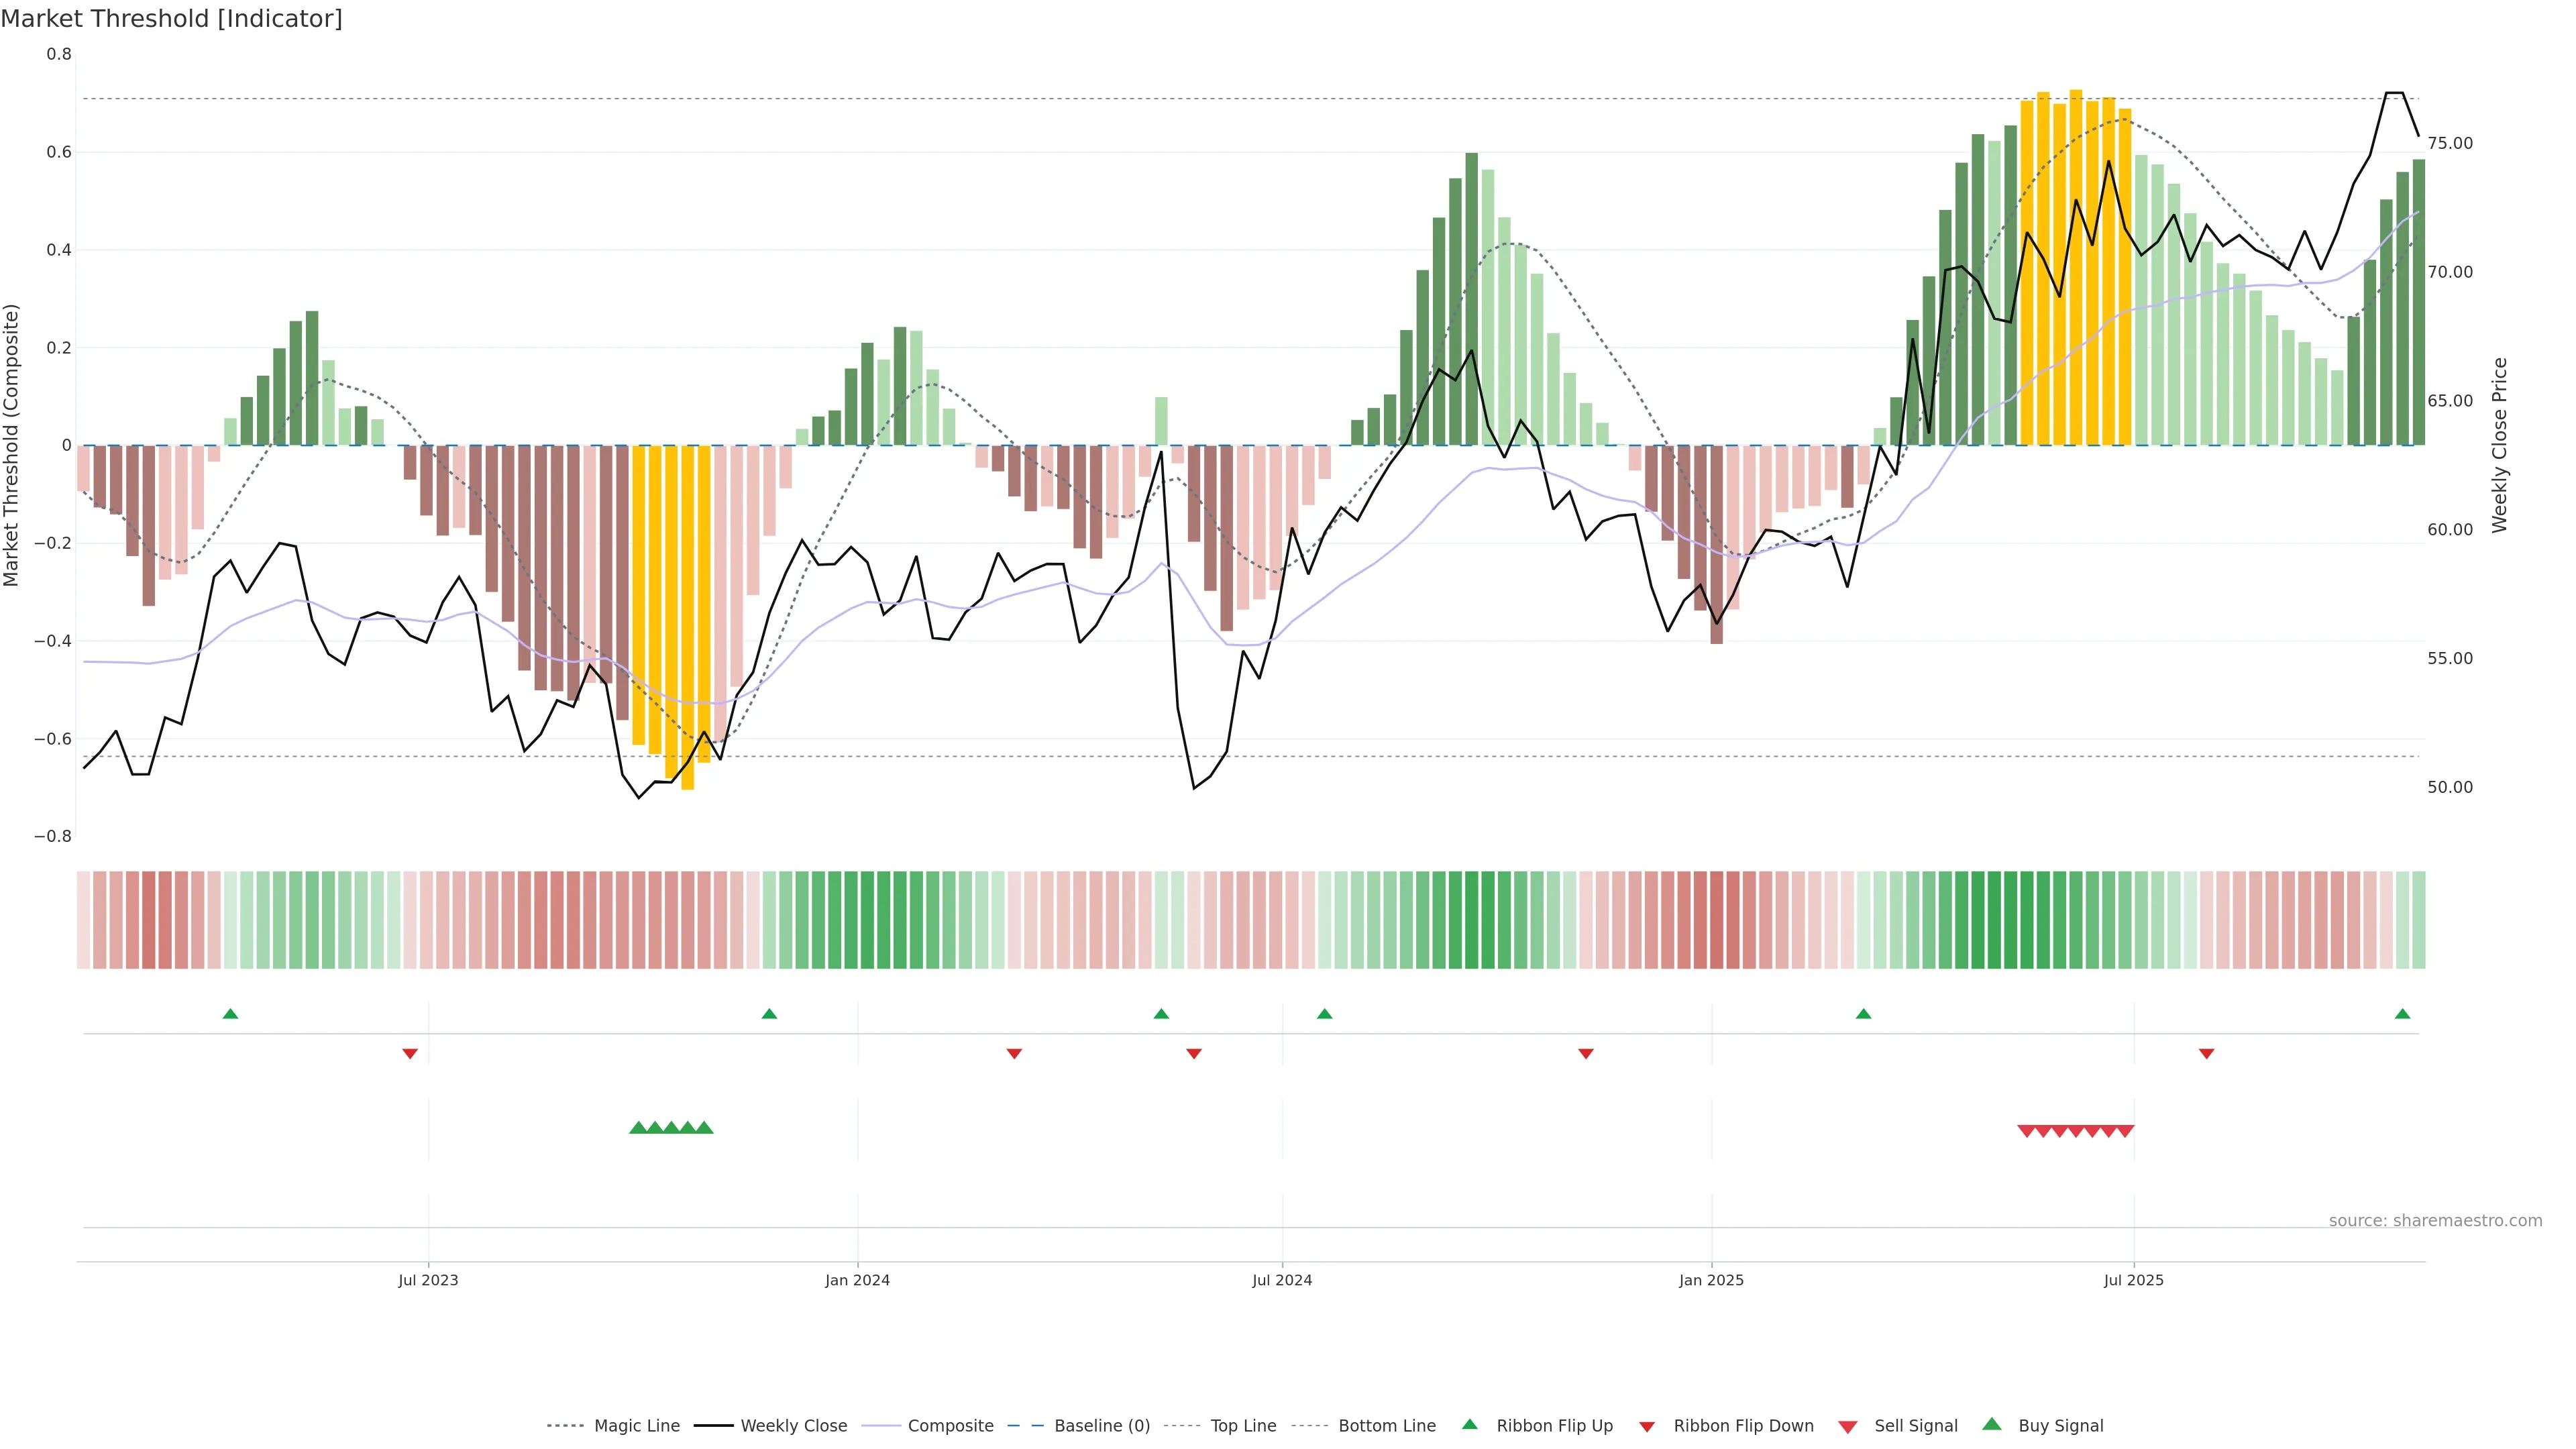
Task: Click the Buy Signal legend marker icon
Action: click(1991, 1425)
